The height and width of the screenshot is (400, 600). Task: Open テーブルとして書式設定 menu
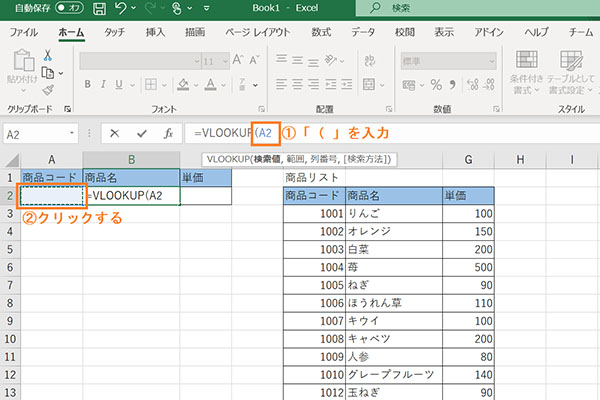570,72
